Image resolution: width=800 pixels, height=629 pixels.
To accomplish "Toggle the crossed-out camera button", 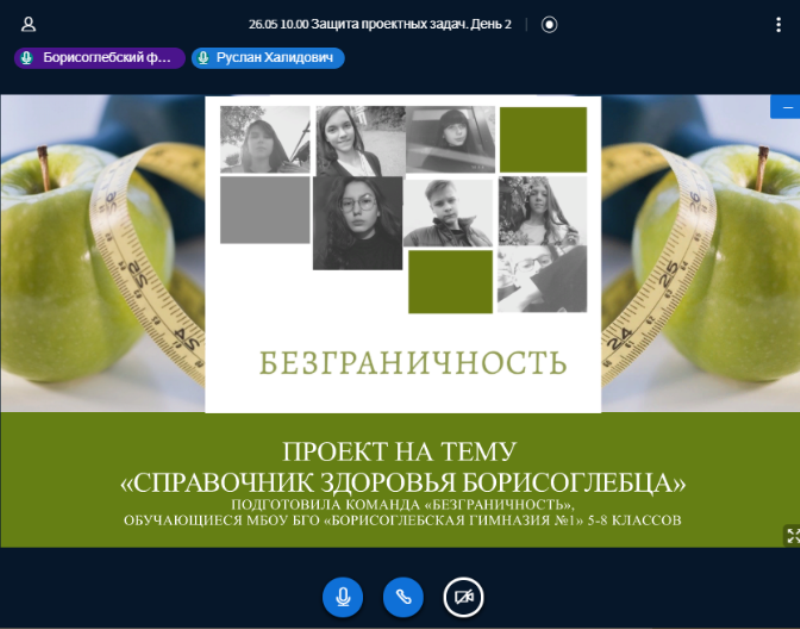I will coord(463,597).
